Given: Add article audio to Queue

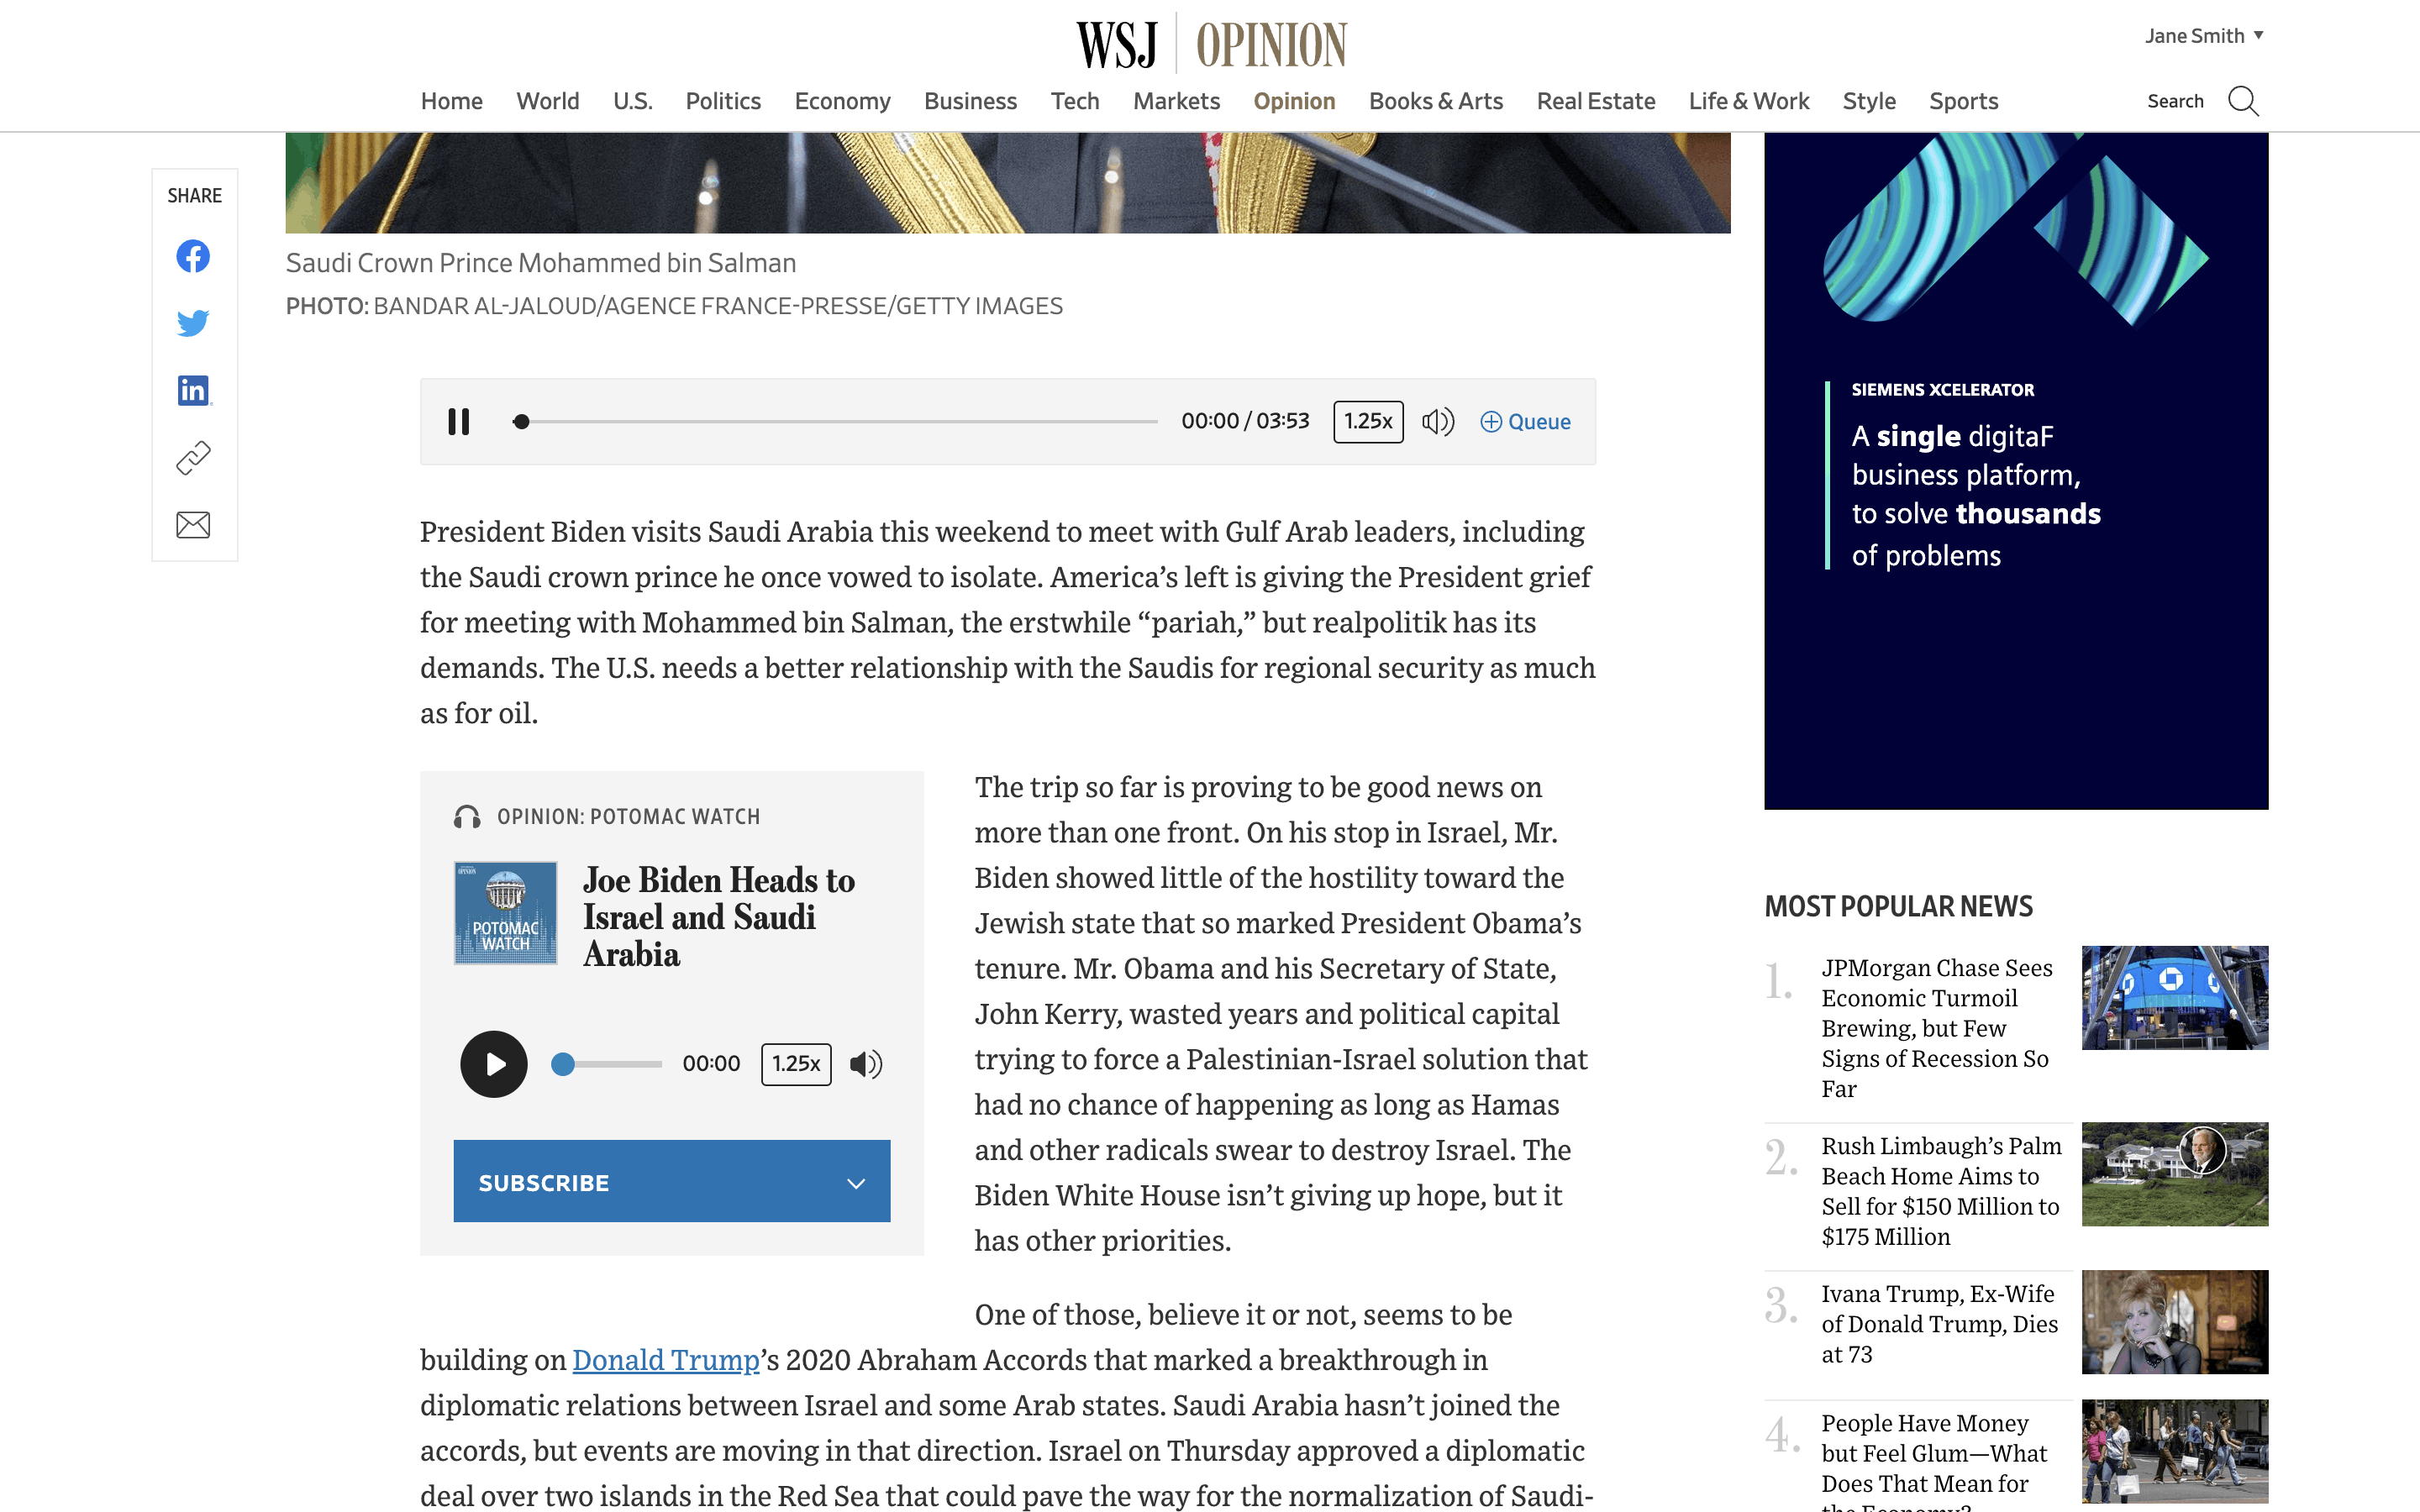Looking at the screenshot, I should [1525, 422].
